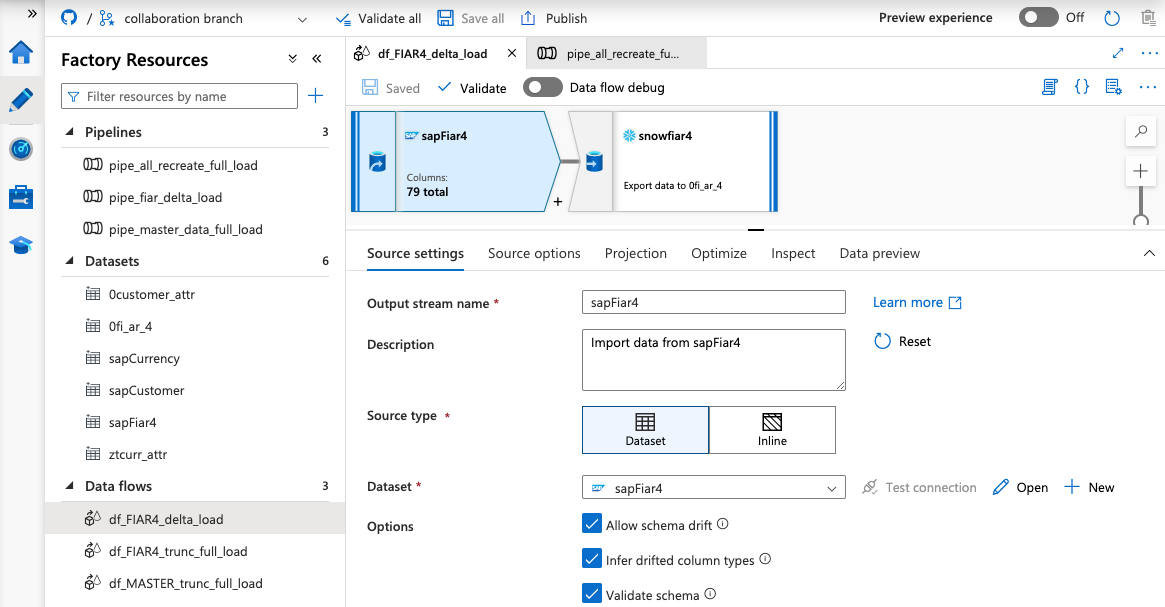View the JSON code with the braces icon
Screen dimensions: 1165x607
tap(1081, 87)
